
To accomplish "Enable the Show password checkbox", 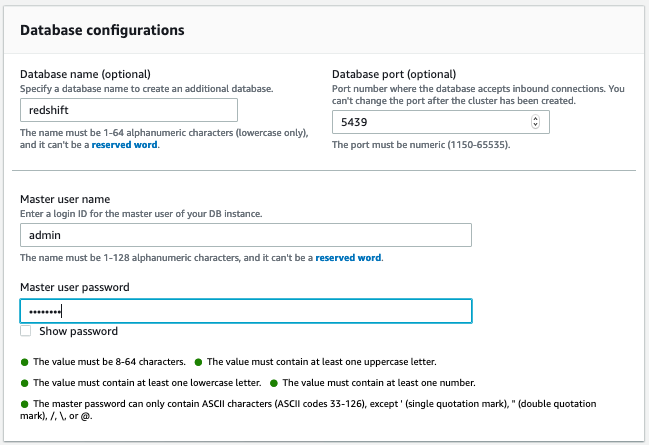I will coord(25,331).
